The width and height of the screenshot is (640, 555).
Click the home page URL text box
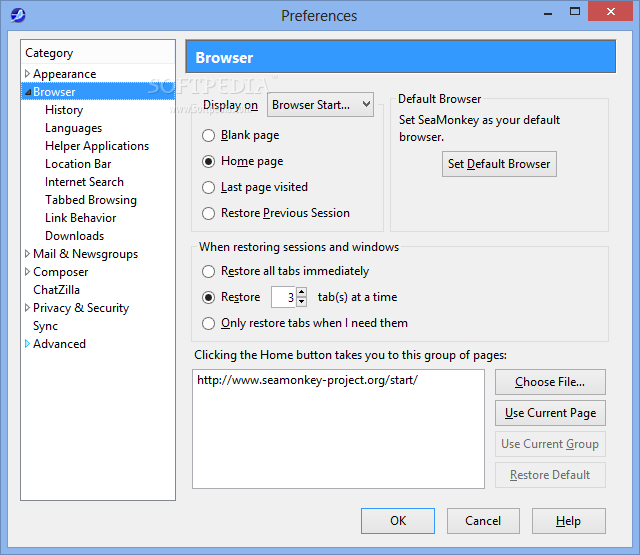click(338, 429)
